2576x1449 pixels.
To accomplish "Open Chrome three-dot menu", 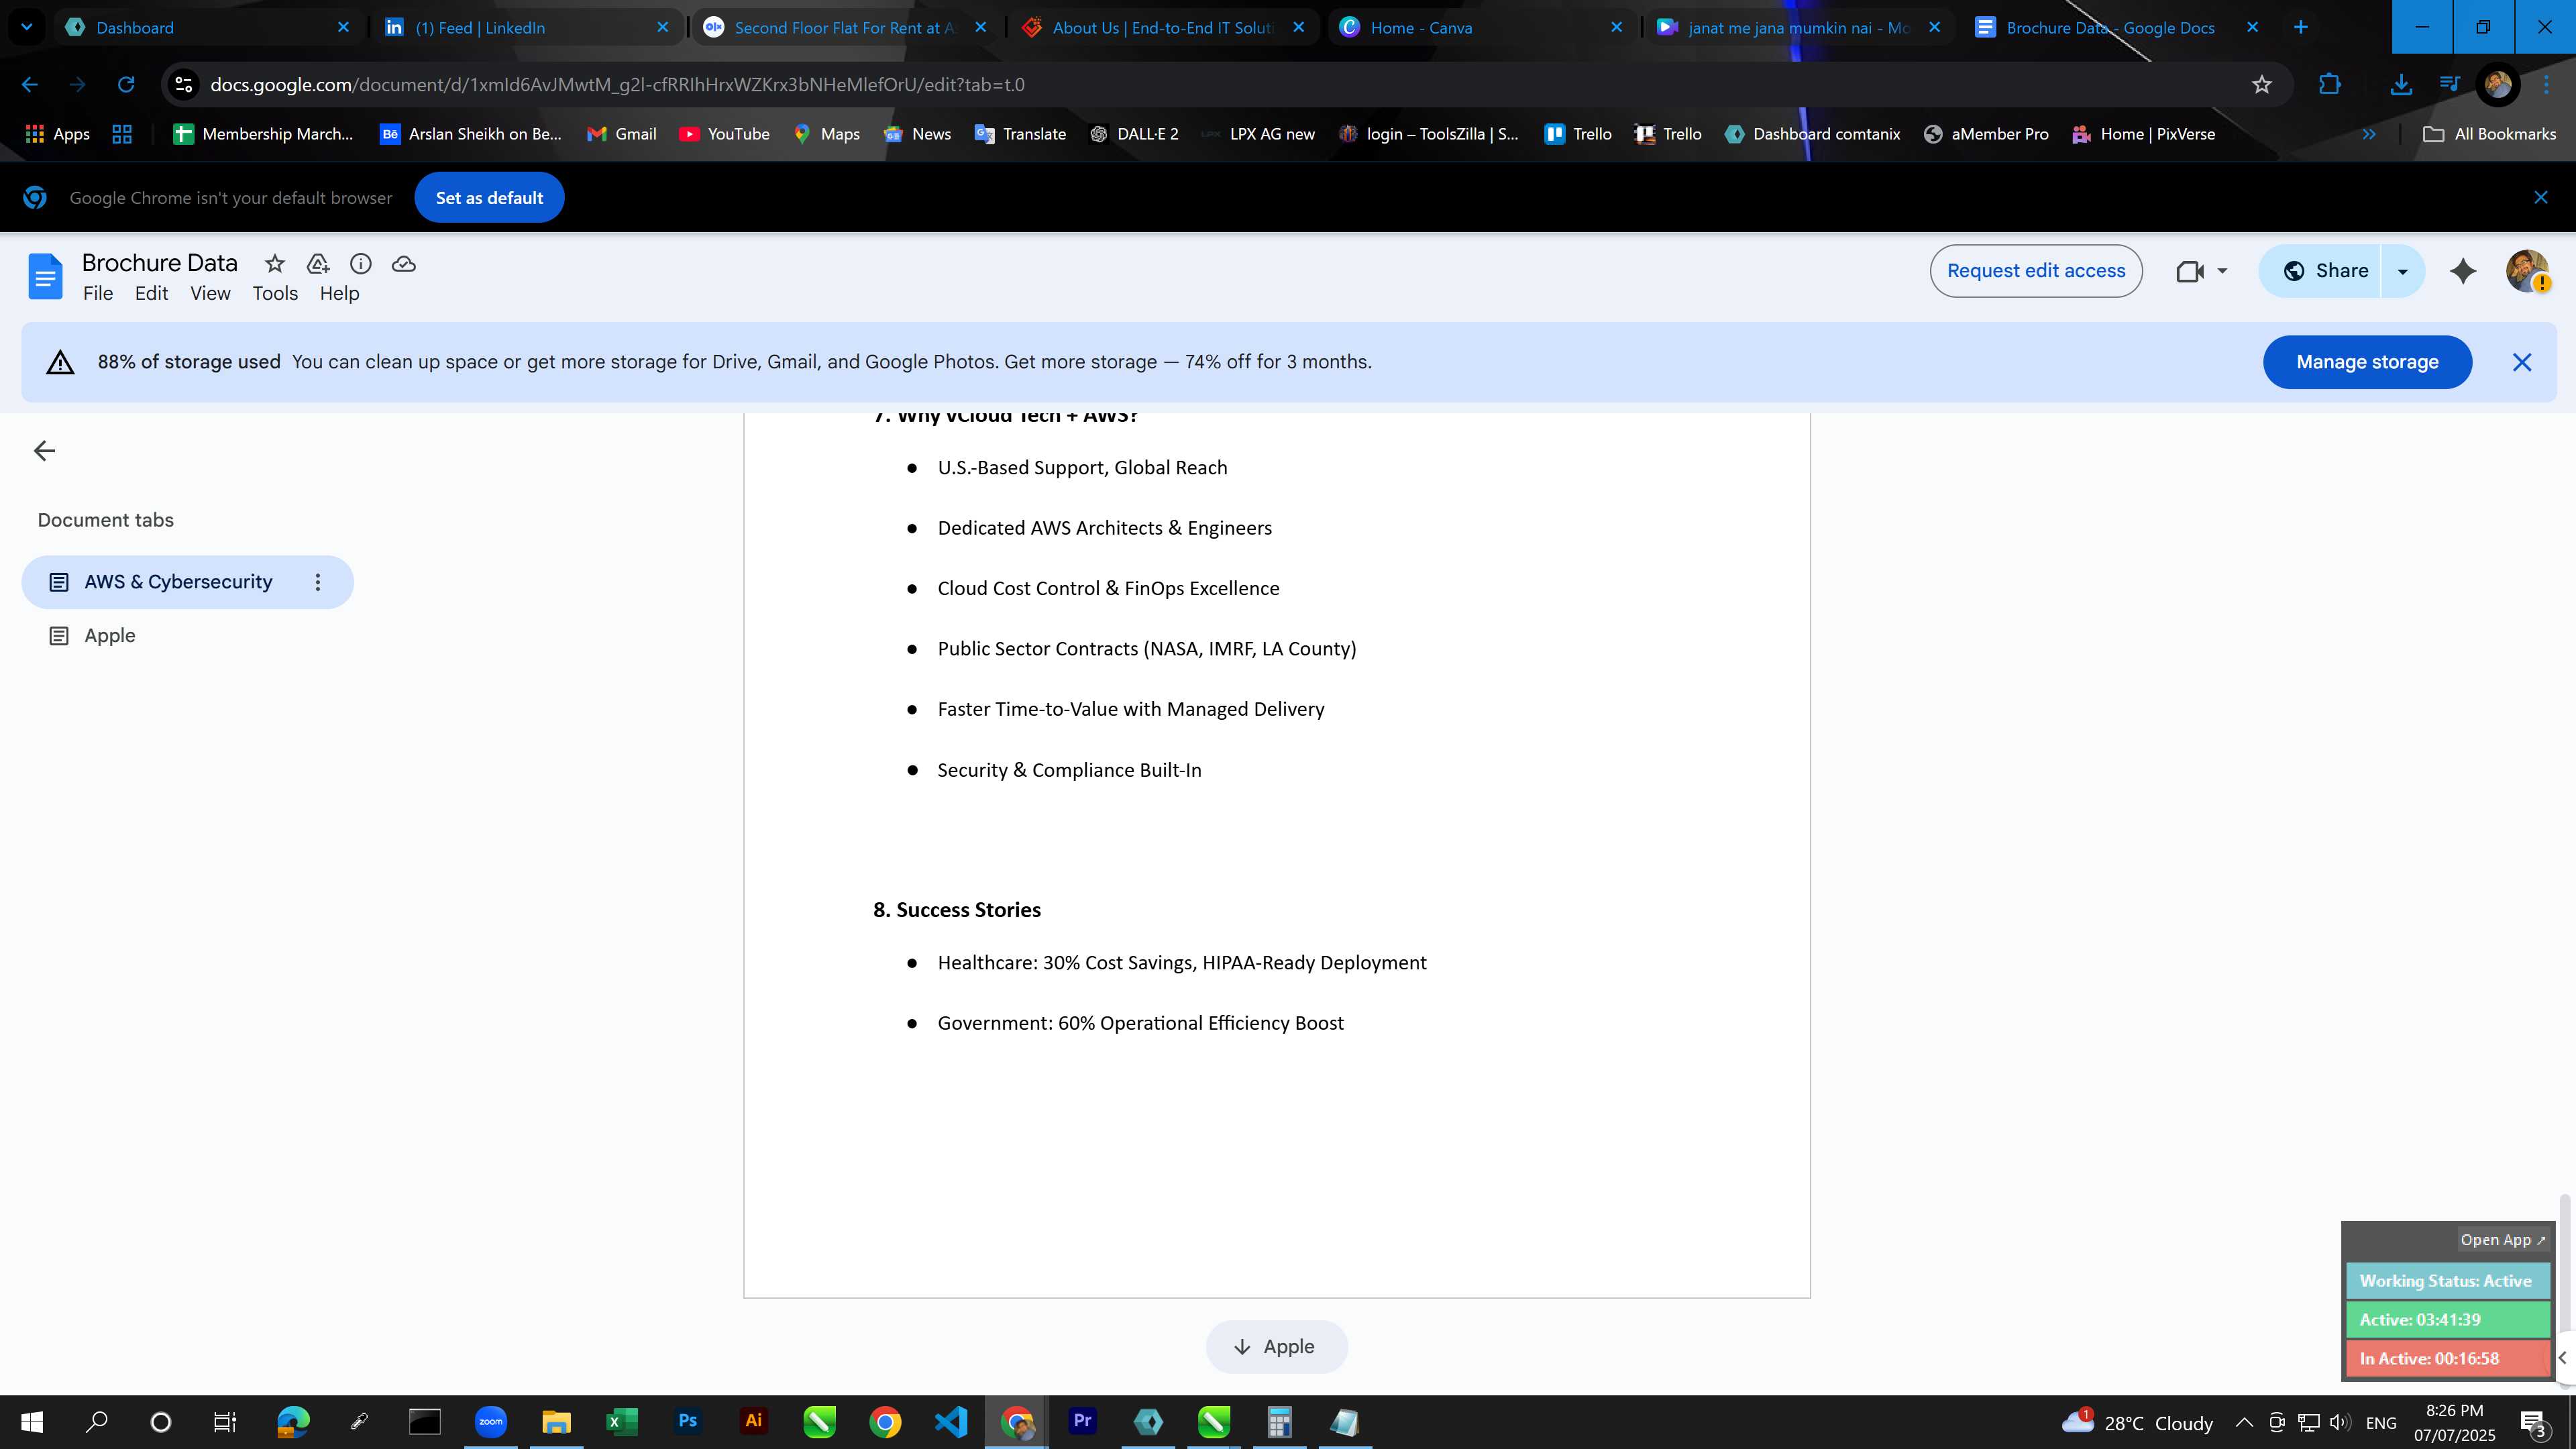I will tap(2547, 85).
